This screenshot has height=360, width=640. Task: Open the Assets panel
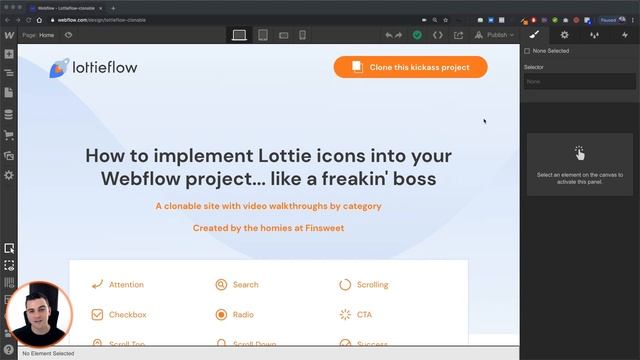coord(9,156)
